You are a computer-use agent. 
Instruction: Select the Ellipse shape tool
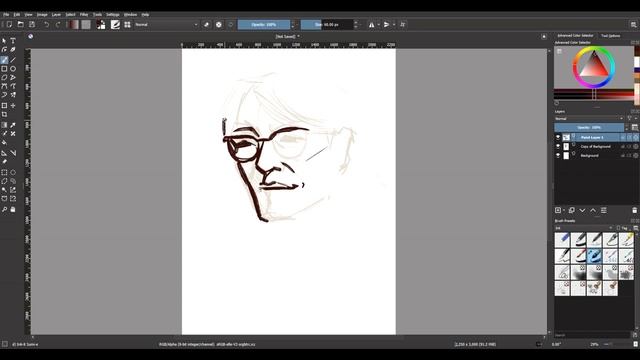point(13,69)
